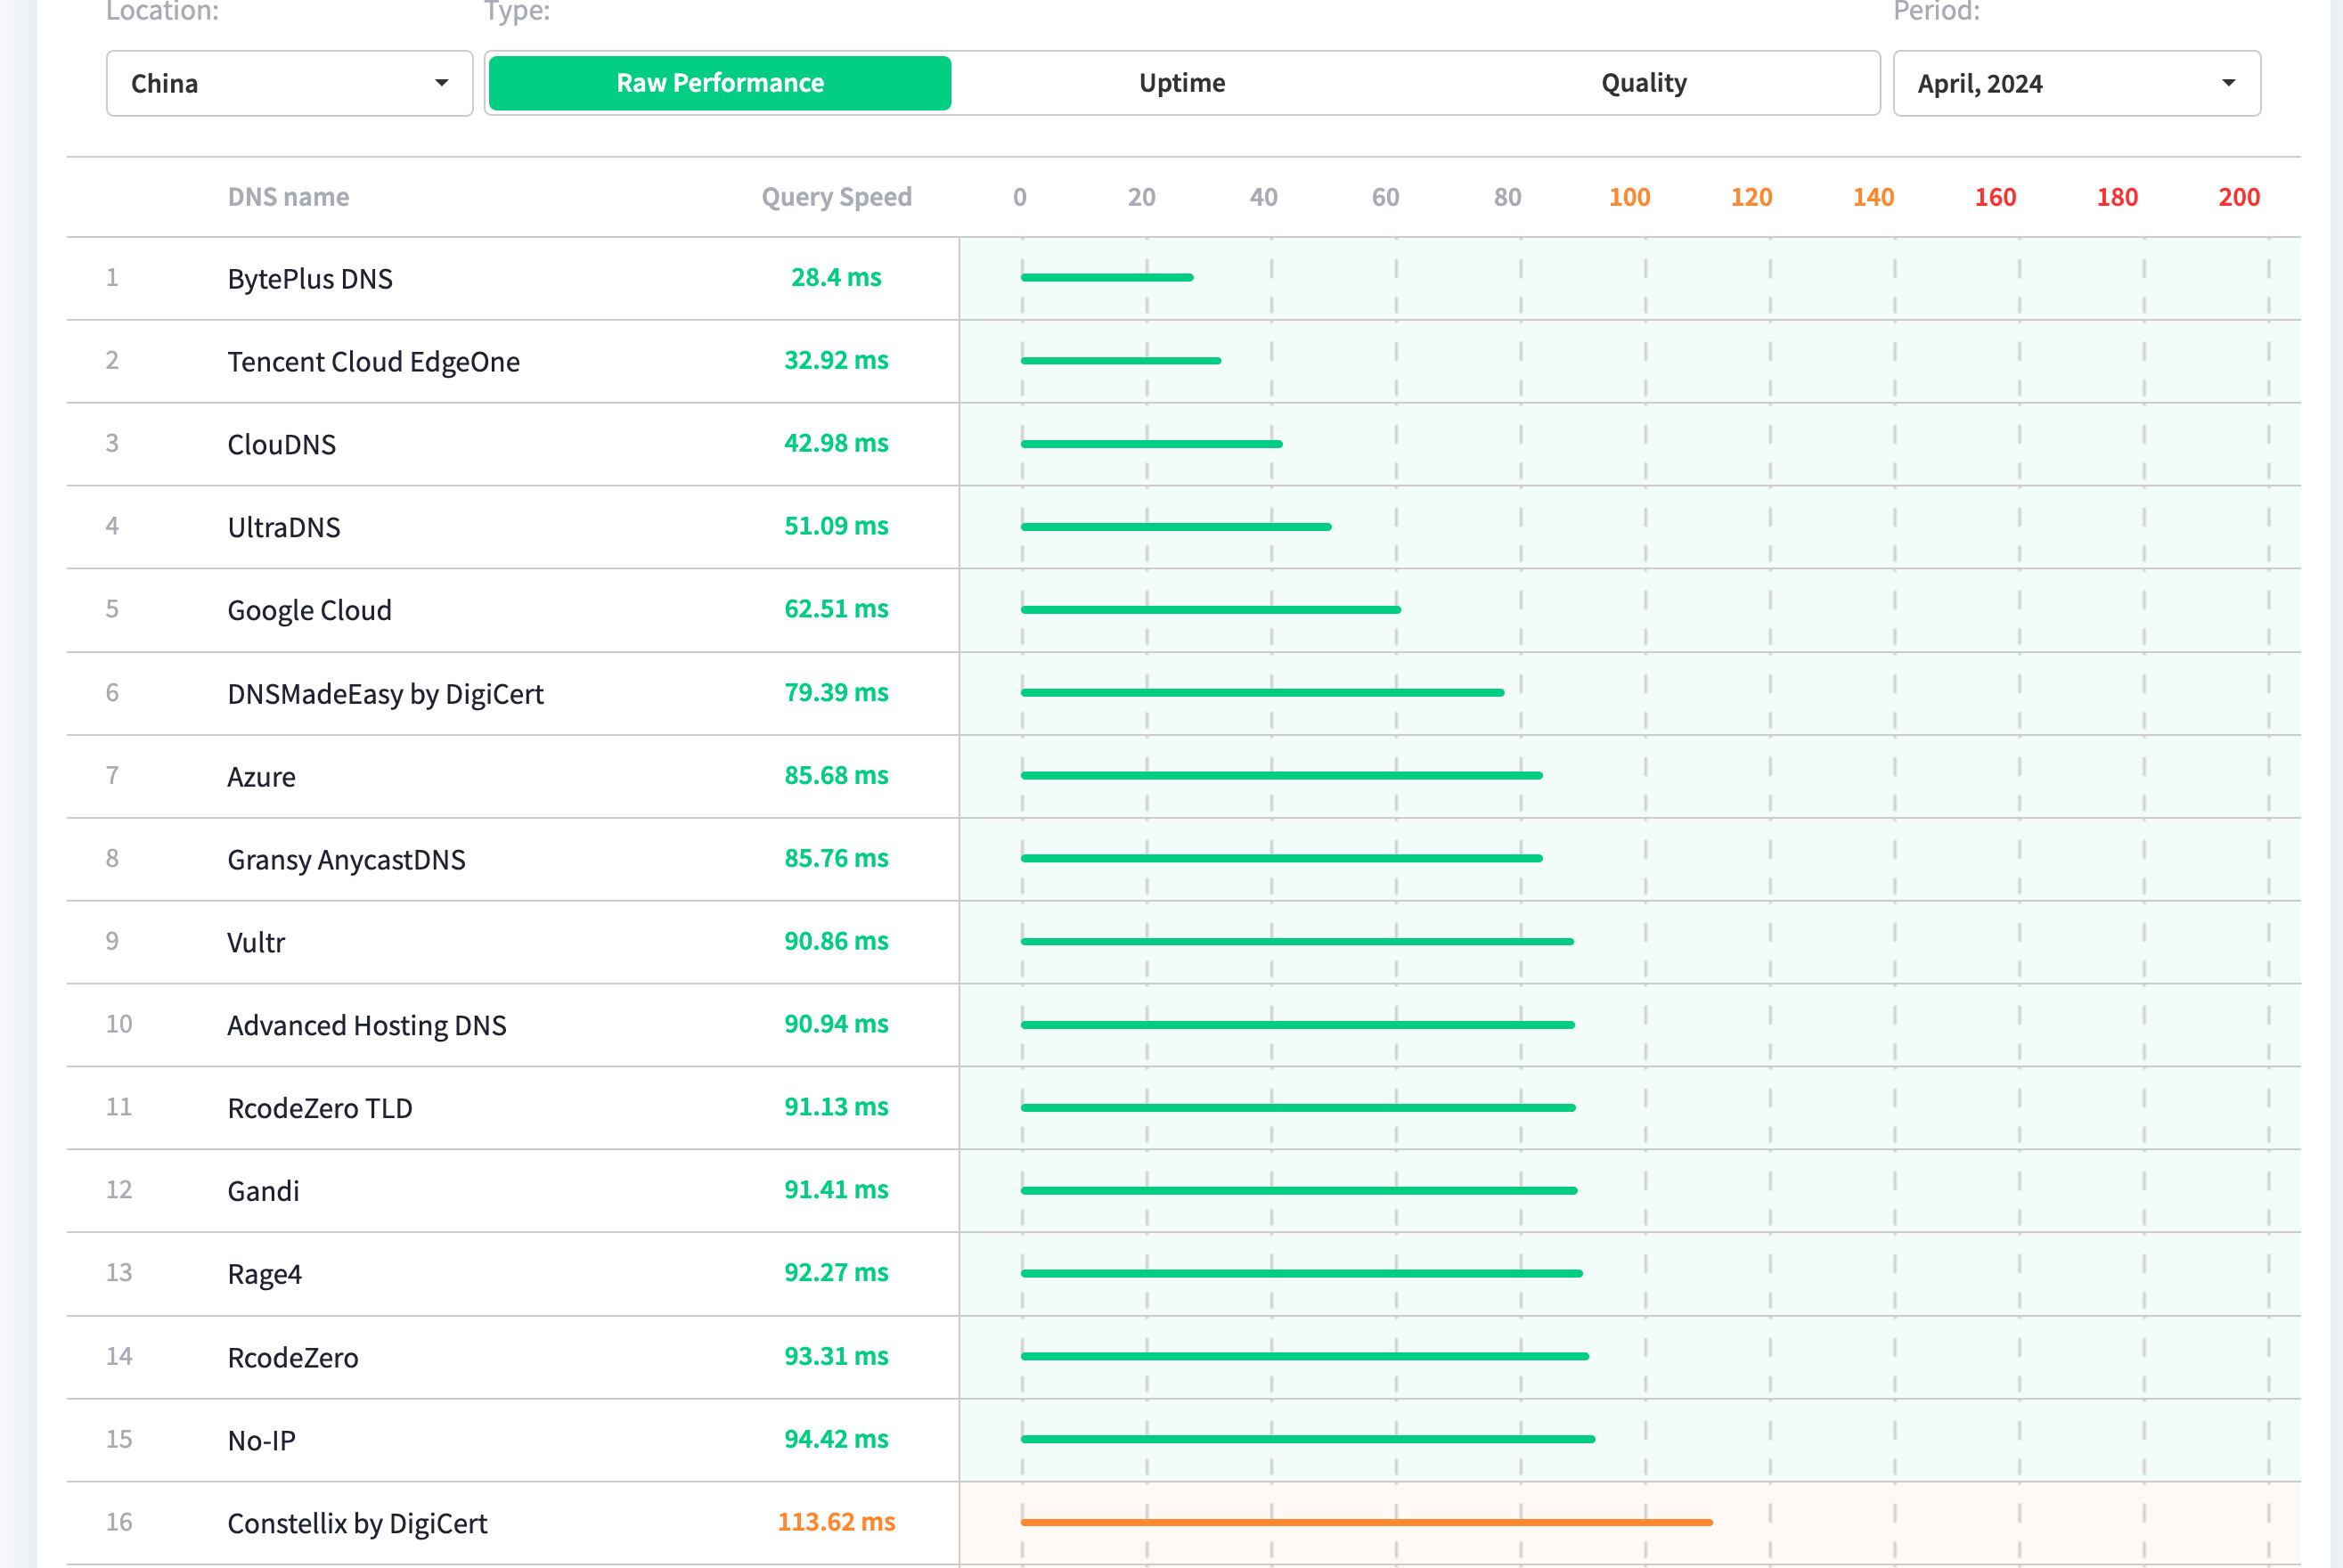Click the ClouDNS provider name
This screenshot has width=2343, height=1568.
[281, 445]
